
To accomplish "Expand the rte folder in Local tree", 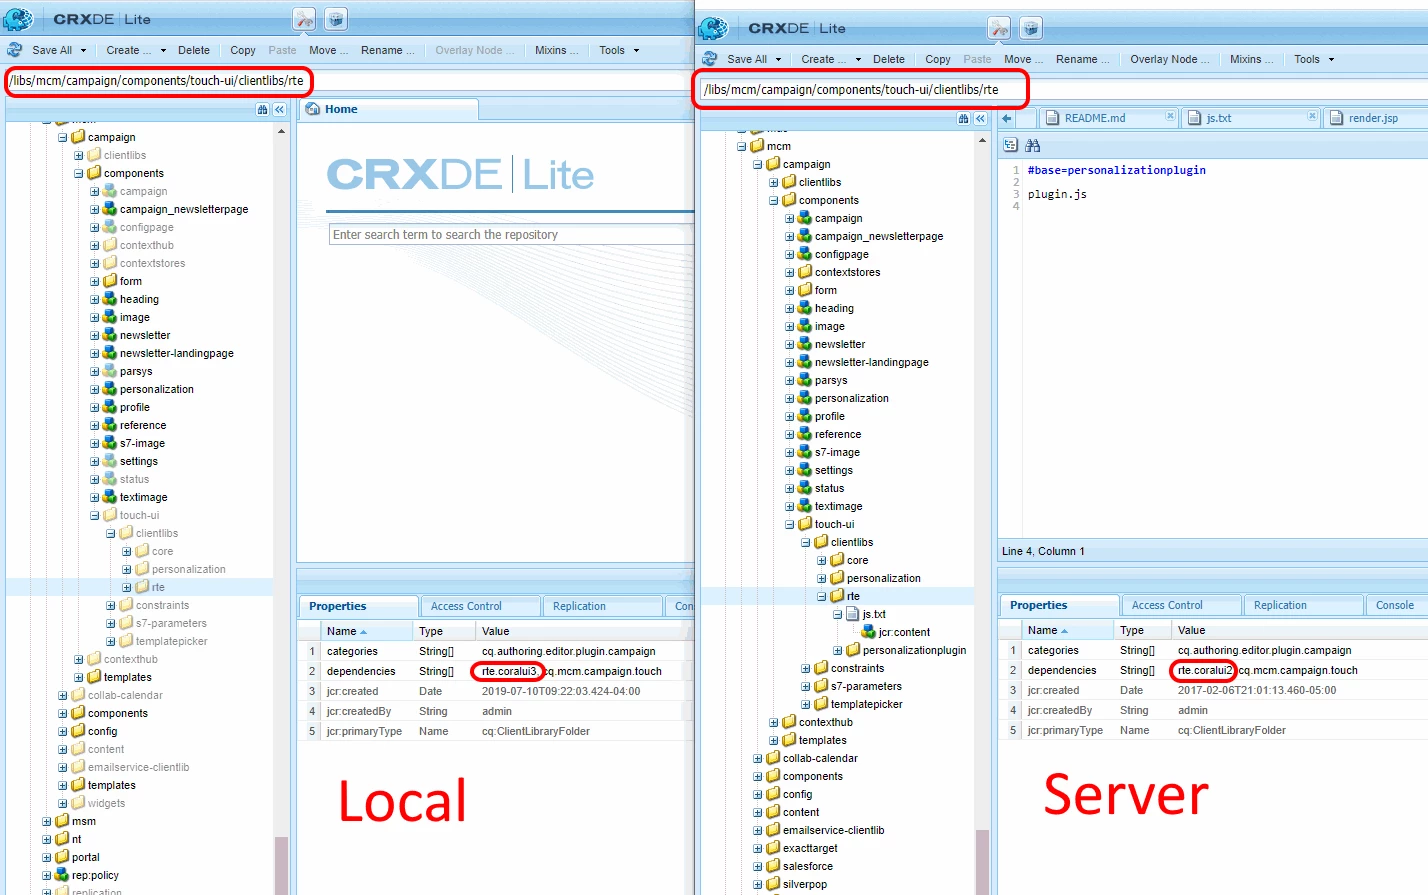I will click(127, 587).
